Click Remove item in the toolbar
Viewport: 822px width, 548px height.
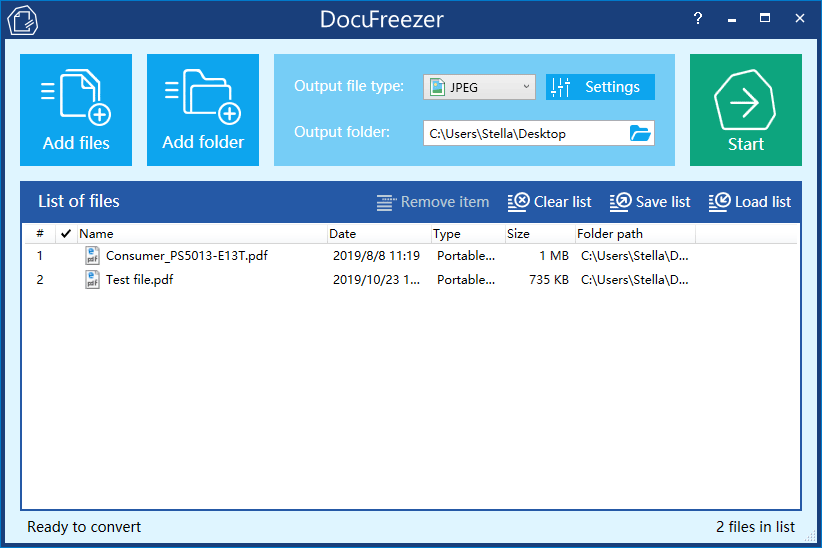point(433,202)
